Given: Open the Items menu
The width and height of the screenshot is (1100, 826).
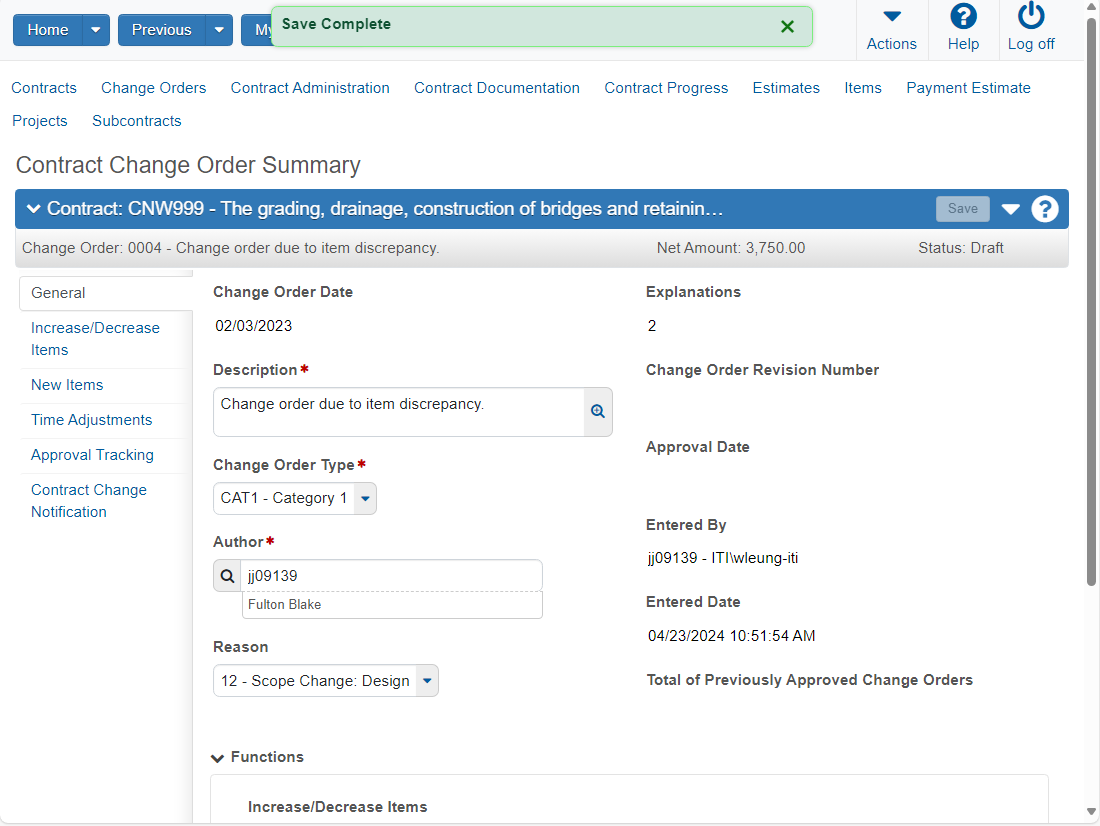Looking at the screenshot, I should click(863, 88).
